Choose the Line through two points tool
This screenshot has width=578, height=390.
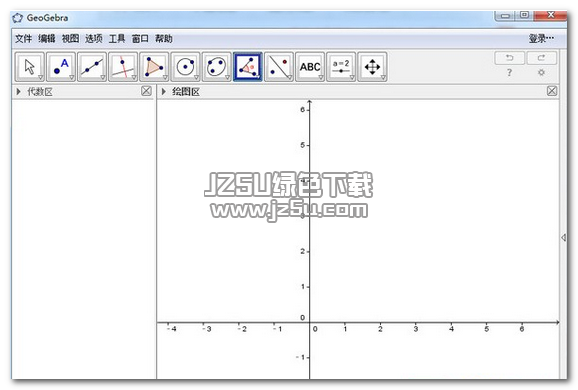92,67
